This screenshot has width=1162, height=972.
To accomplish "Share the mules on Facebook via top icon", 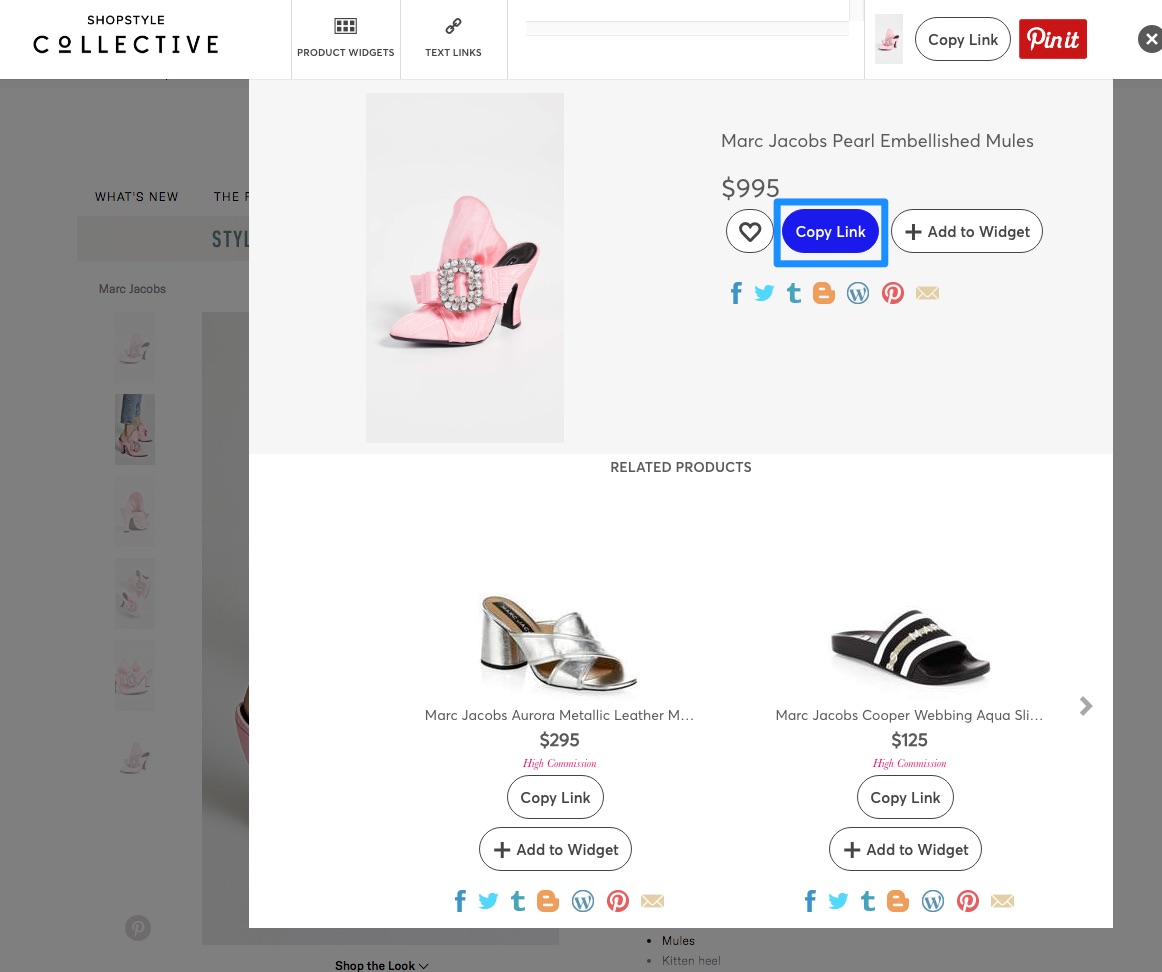I will coord(736,293).
